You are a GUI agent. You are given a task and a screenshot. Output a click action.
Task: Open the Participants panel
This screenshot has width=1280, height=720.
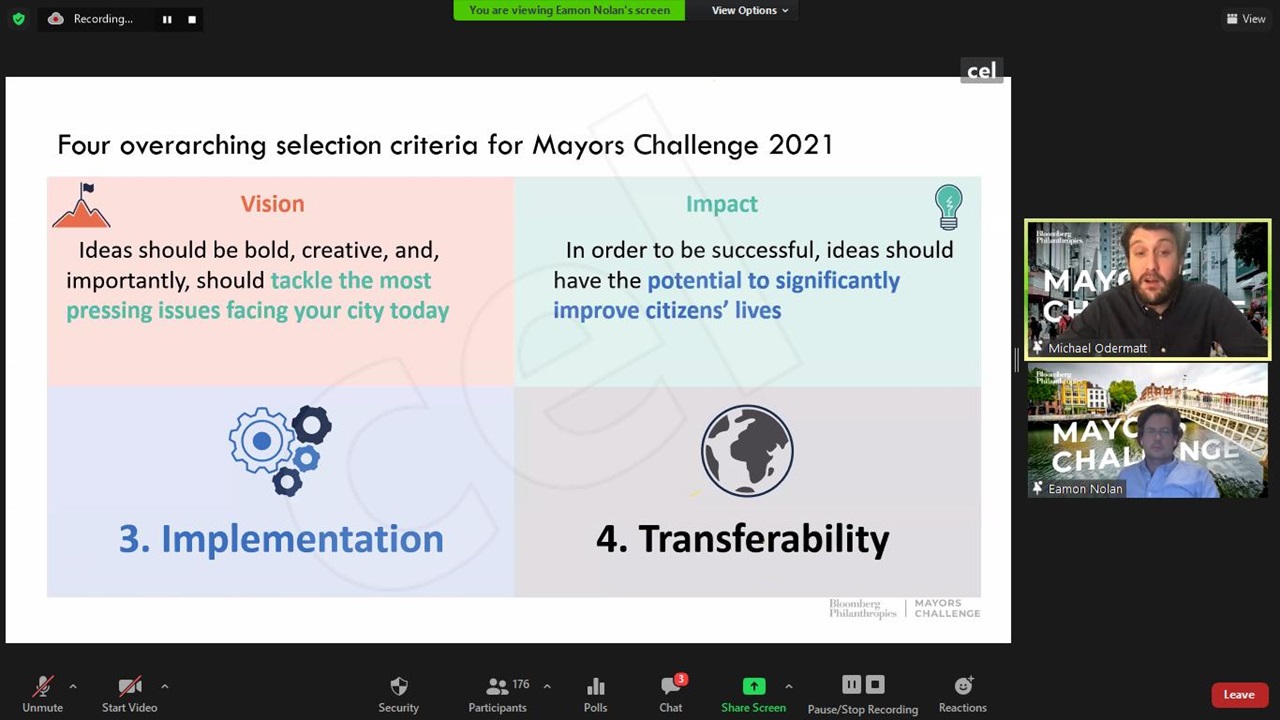pos(497,693)
